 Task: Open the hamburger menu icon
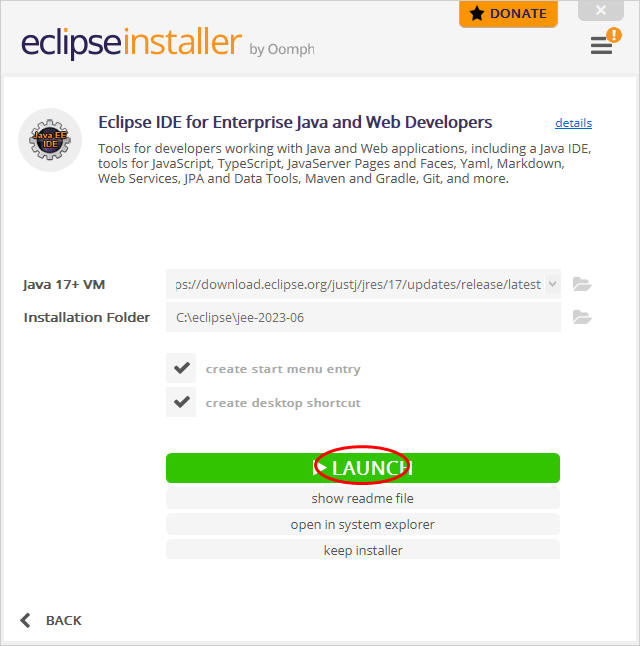coord(601,45)
